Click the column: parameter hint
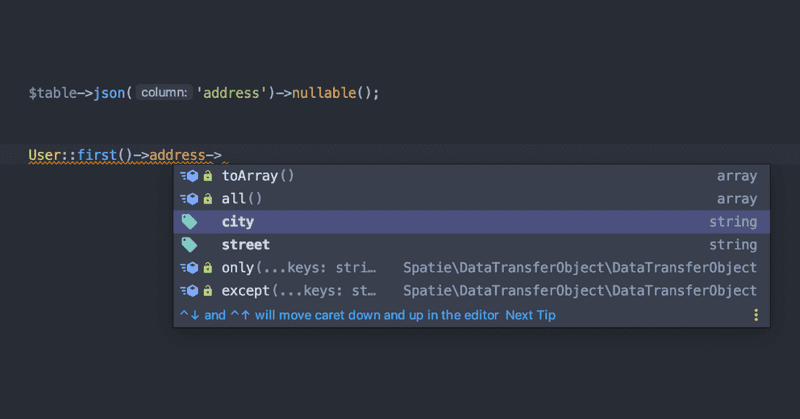 click(x=164, y=92)
